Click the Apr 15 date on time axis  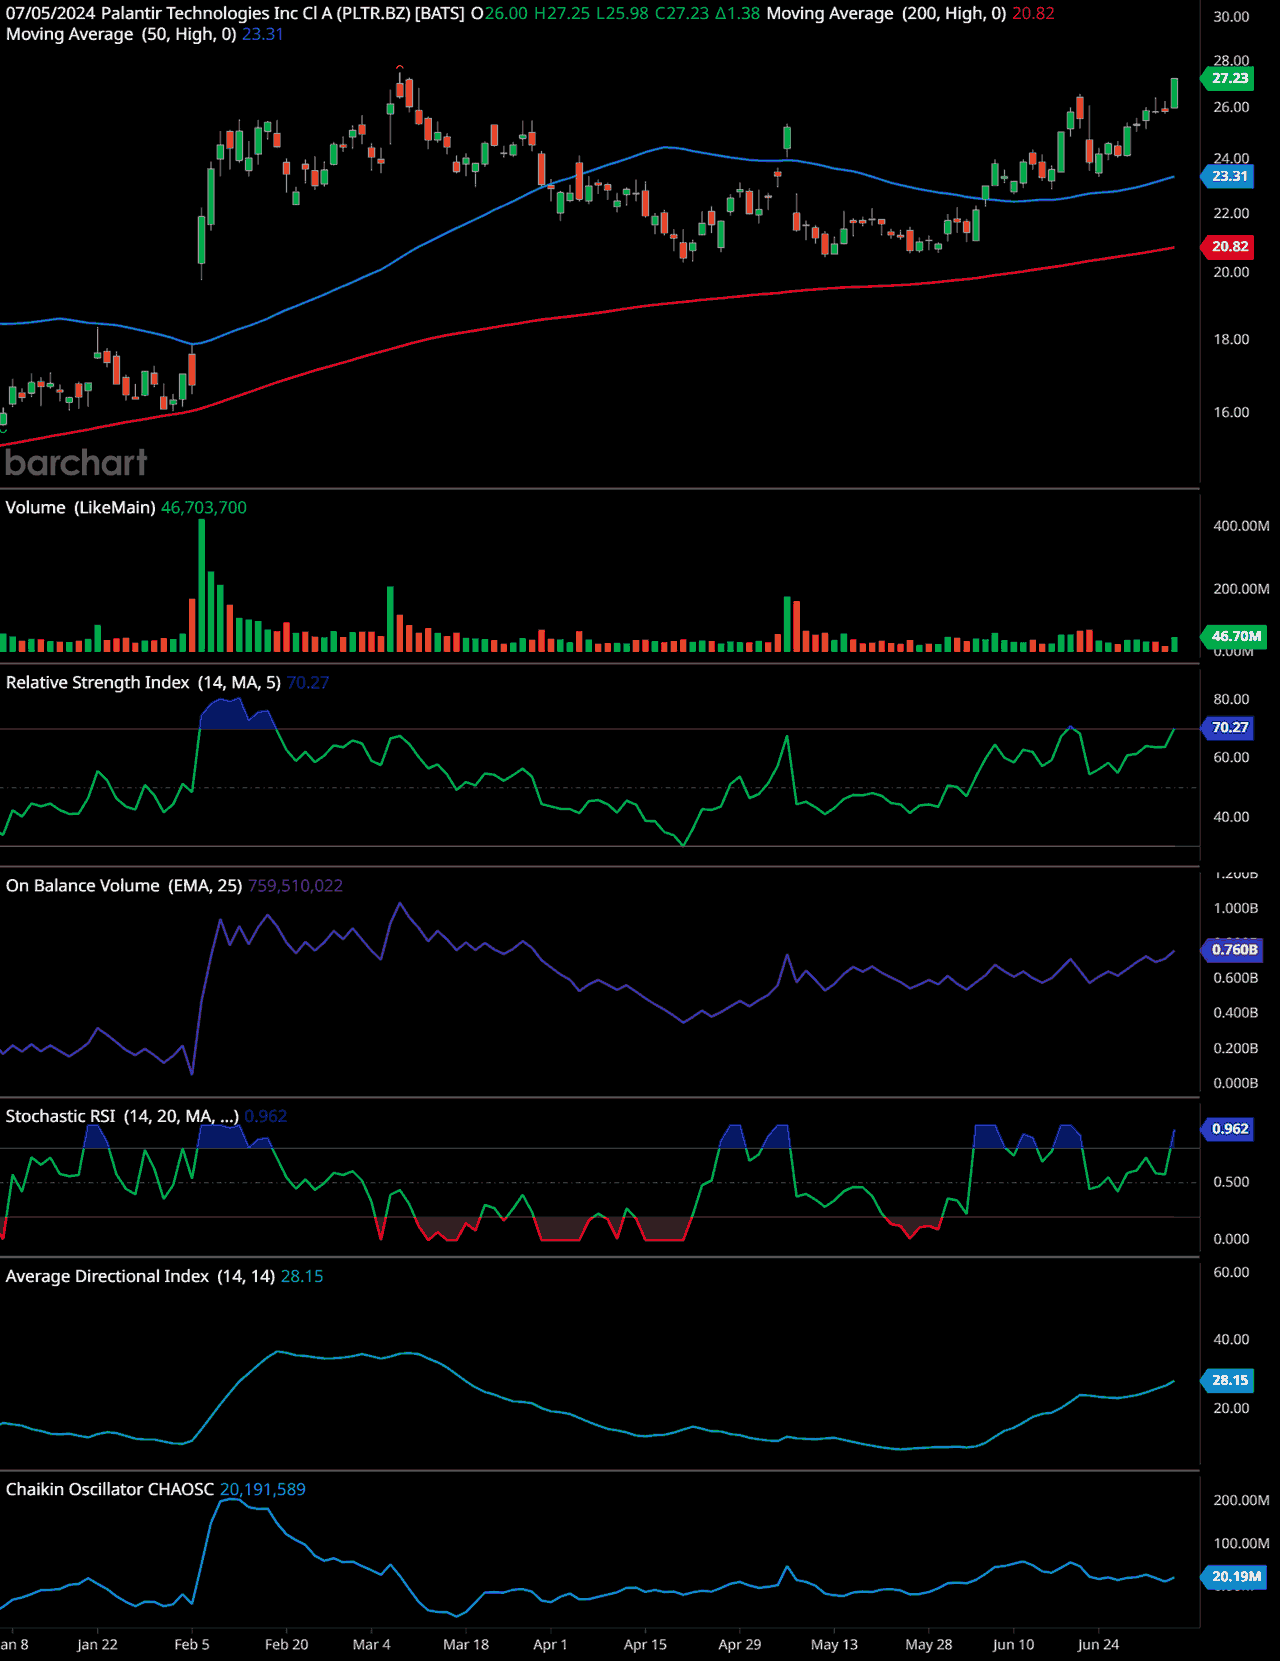645,1644
